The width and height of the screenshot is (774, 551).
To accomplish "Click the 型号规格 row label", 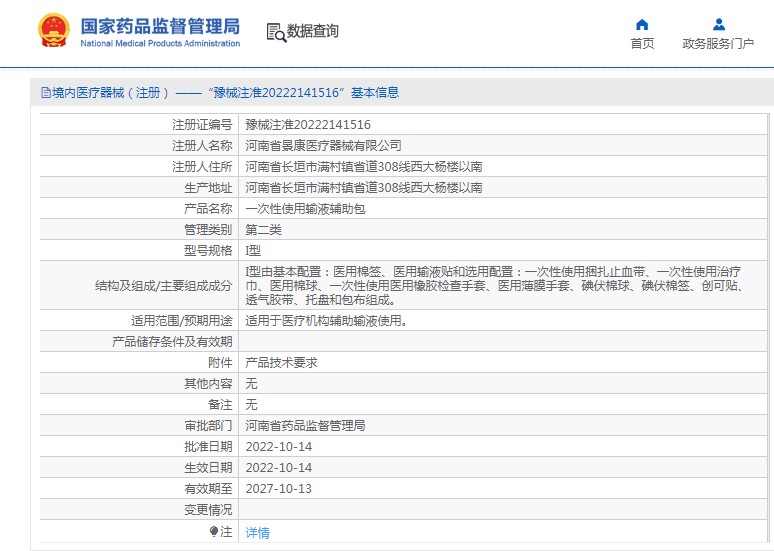I will pyautogui.click(x=208, y=251).
